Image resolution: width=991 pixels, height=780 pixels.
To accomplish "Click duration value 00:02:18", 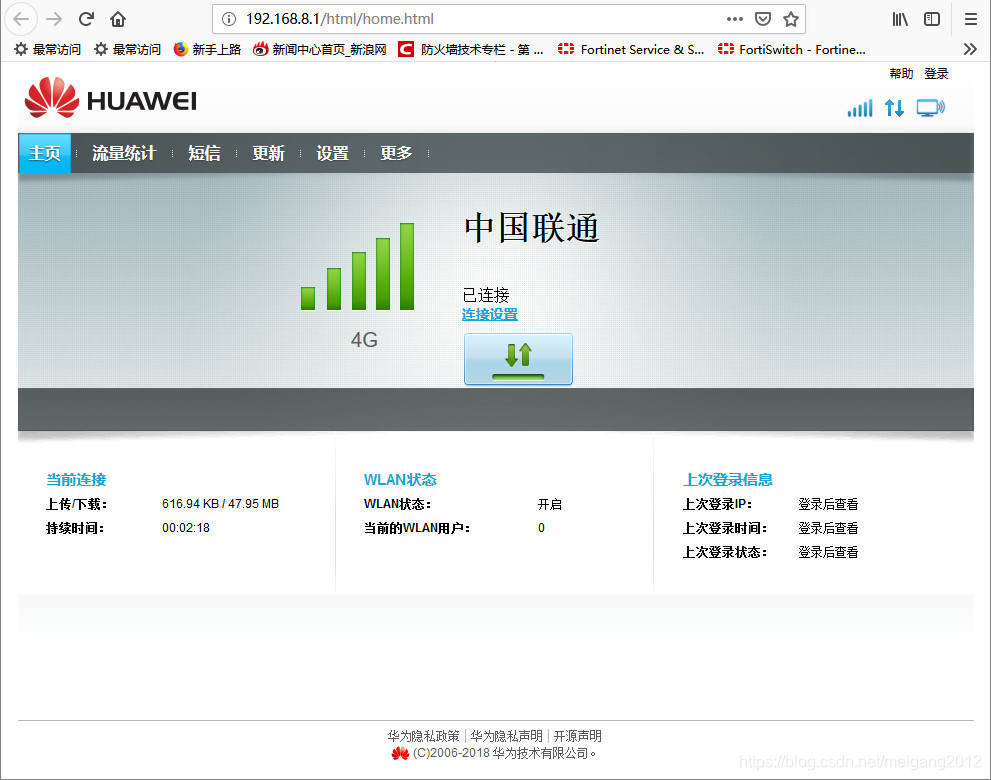I will pos(186,528).
